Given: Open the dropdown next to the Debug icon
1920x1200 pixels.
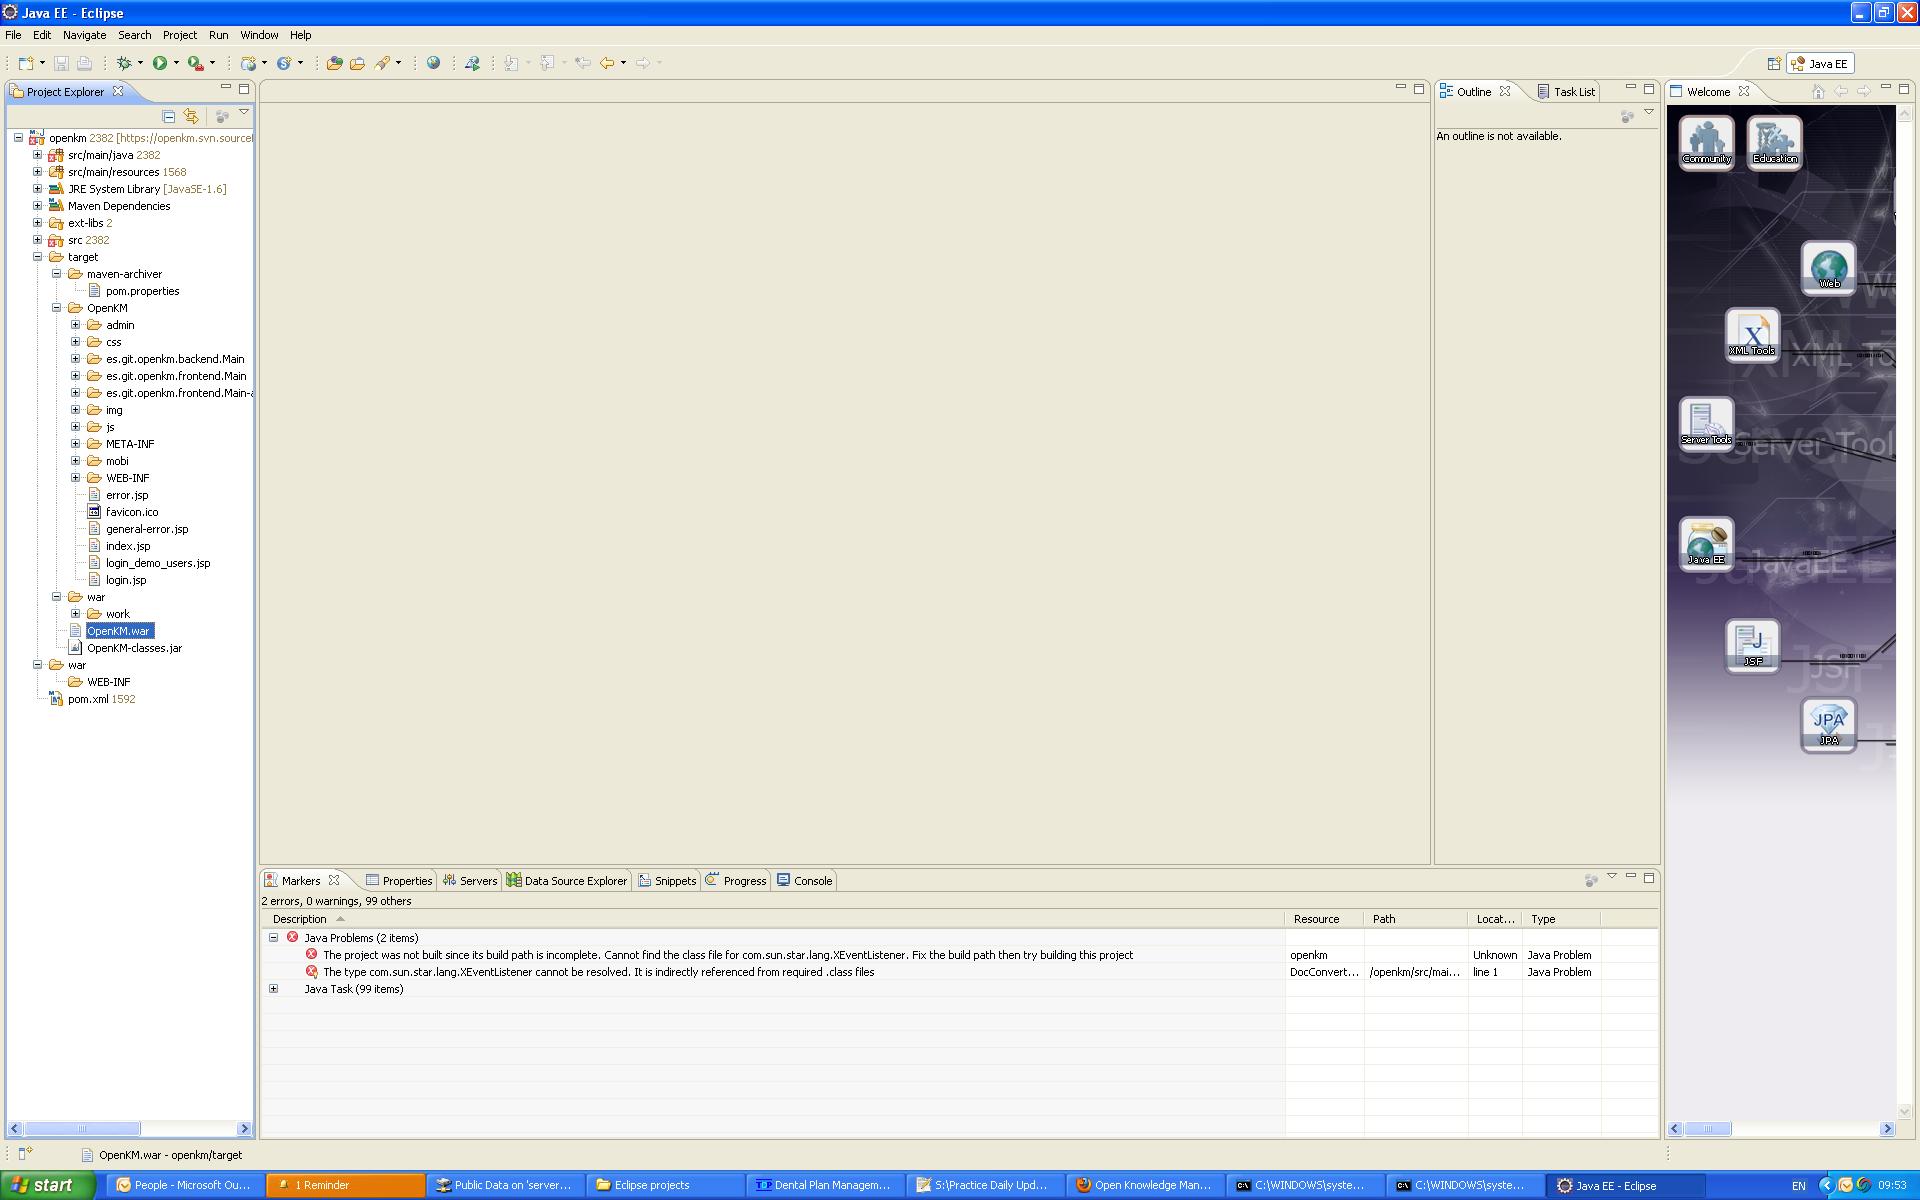Looking at the screenshot, I should tap(140, 63).
